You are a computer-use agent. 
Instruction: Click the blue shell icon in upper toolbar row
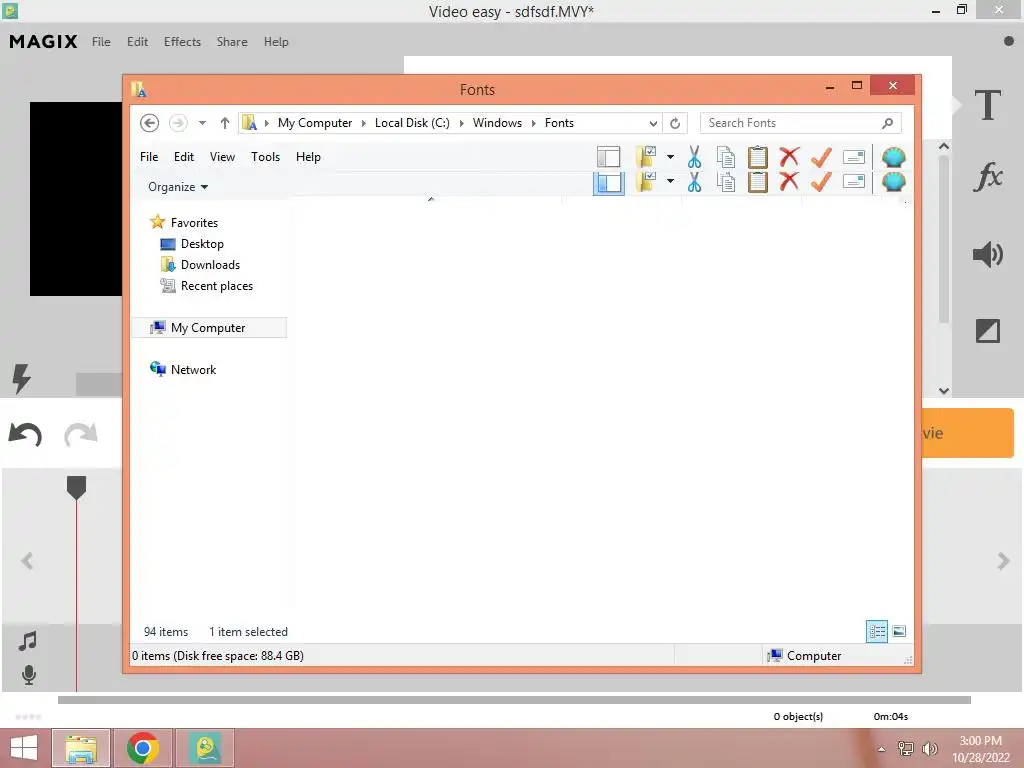(x=893, y=157)
